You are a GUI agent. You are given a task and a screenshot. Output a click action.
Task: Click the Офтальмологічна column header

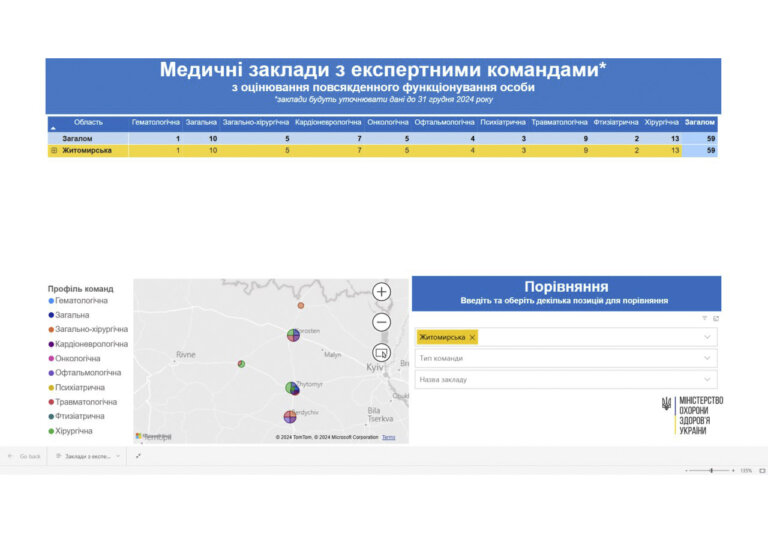(x=444, y=122)
